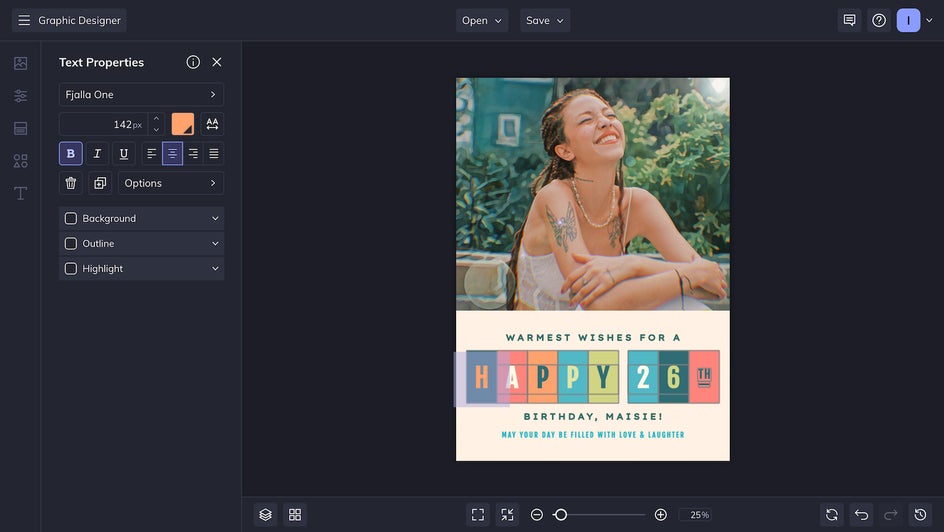Open the Text tool sidebar icon
Image resolution: width=944 pixels, height=532 pixels.
(x=20, y=193)
